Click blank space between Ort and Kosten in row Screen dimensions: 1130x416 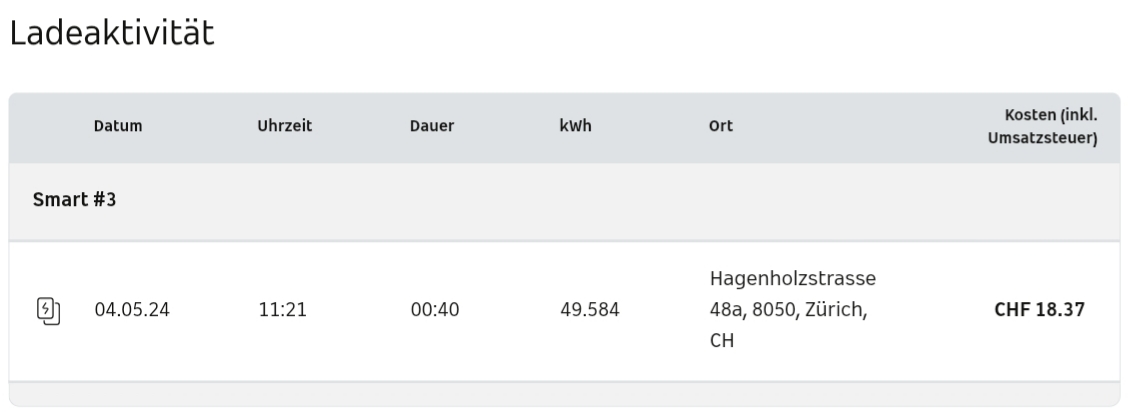point(933,310)
